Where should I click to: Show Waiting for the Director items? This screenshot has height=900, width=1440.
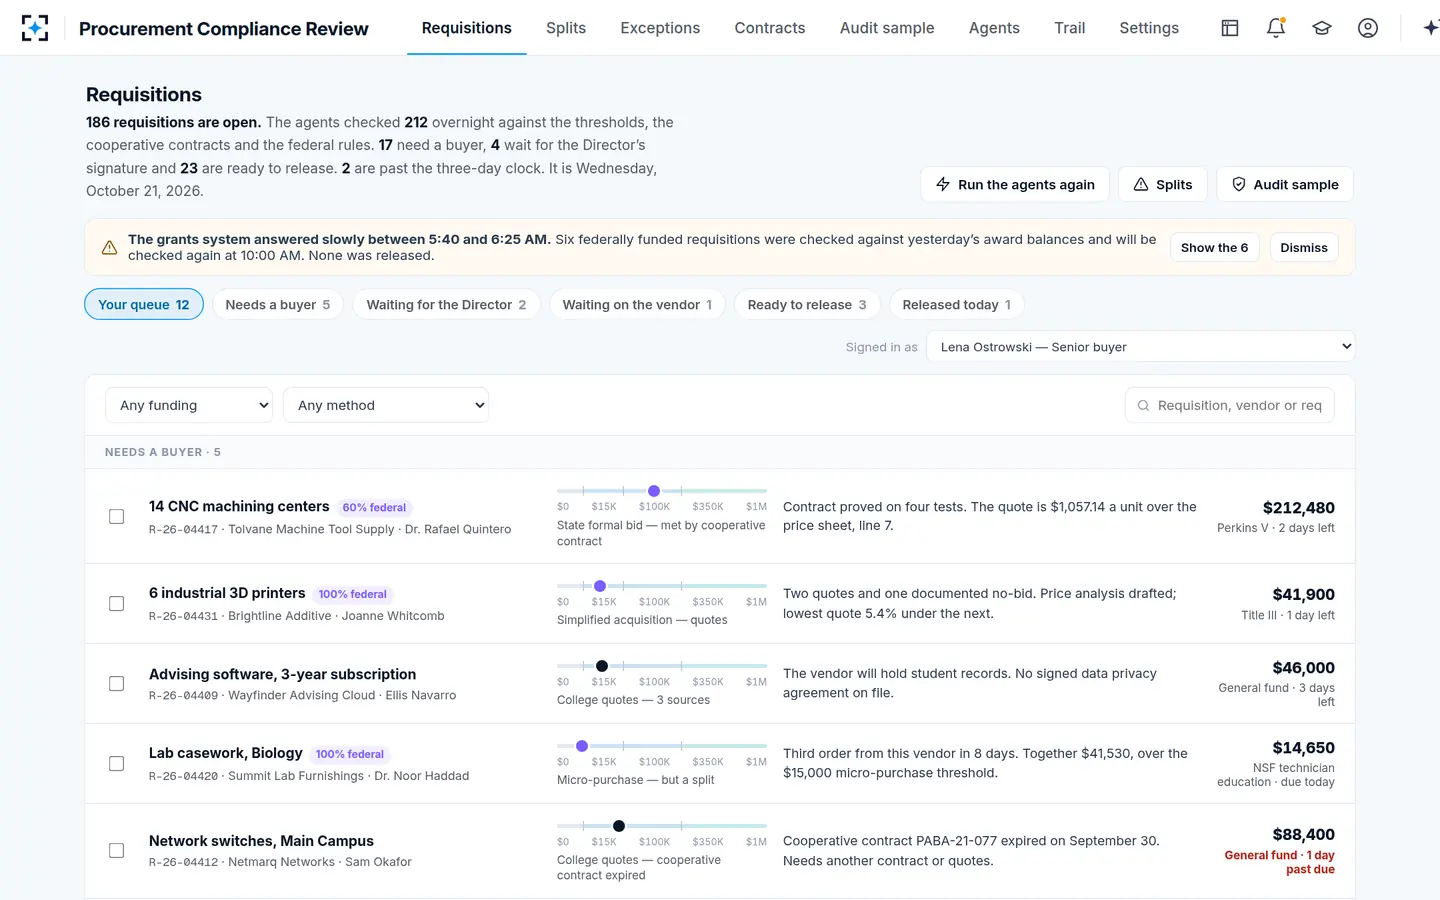[446, 305]
